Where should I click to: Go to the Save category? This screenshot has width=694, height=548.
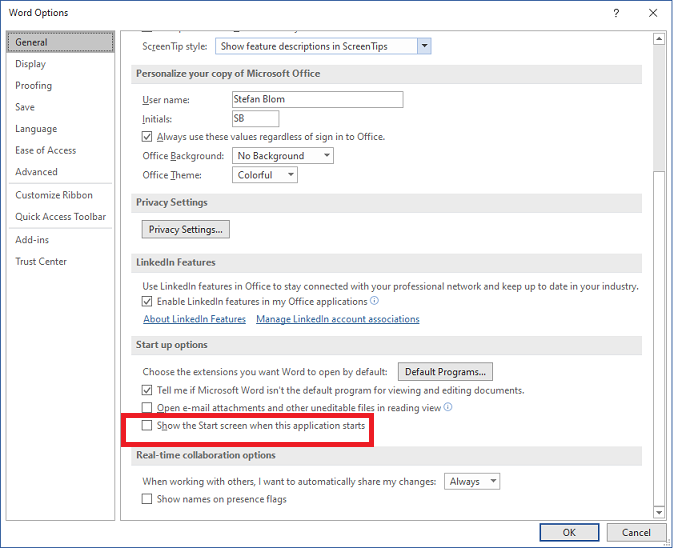coord(60,107)
